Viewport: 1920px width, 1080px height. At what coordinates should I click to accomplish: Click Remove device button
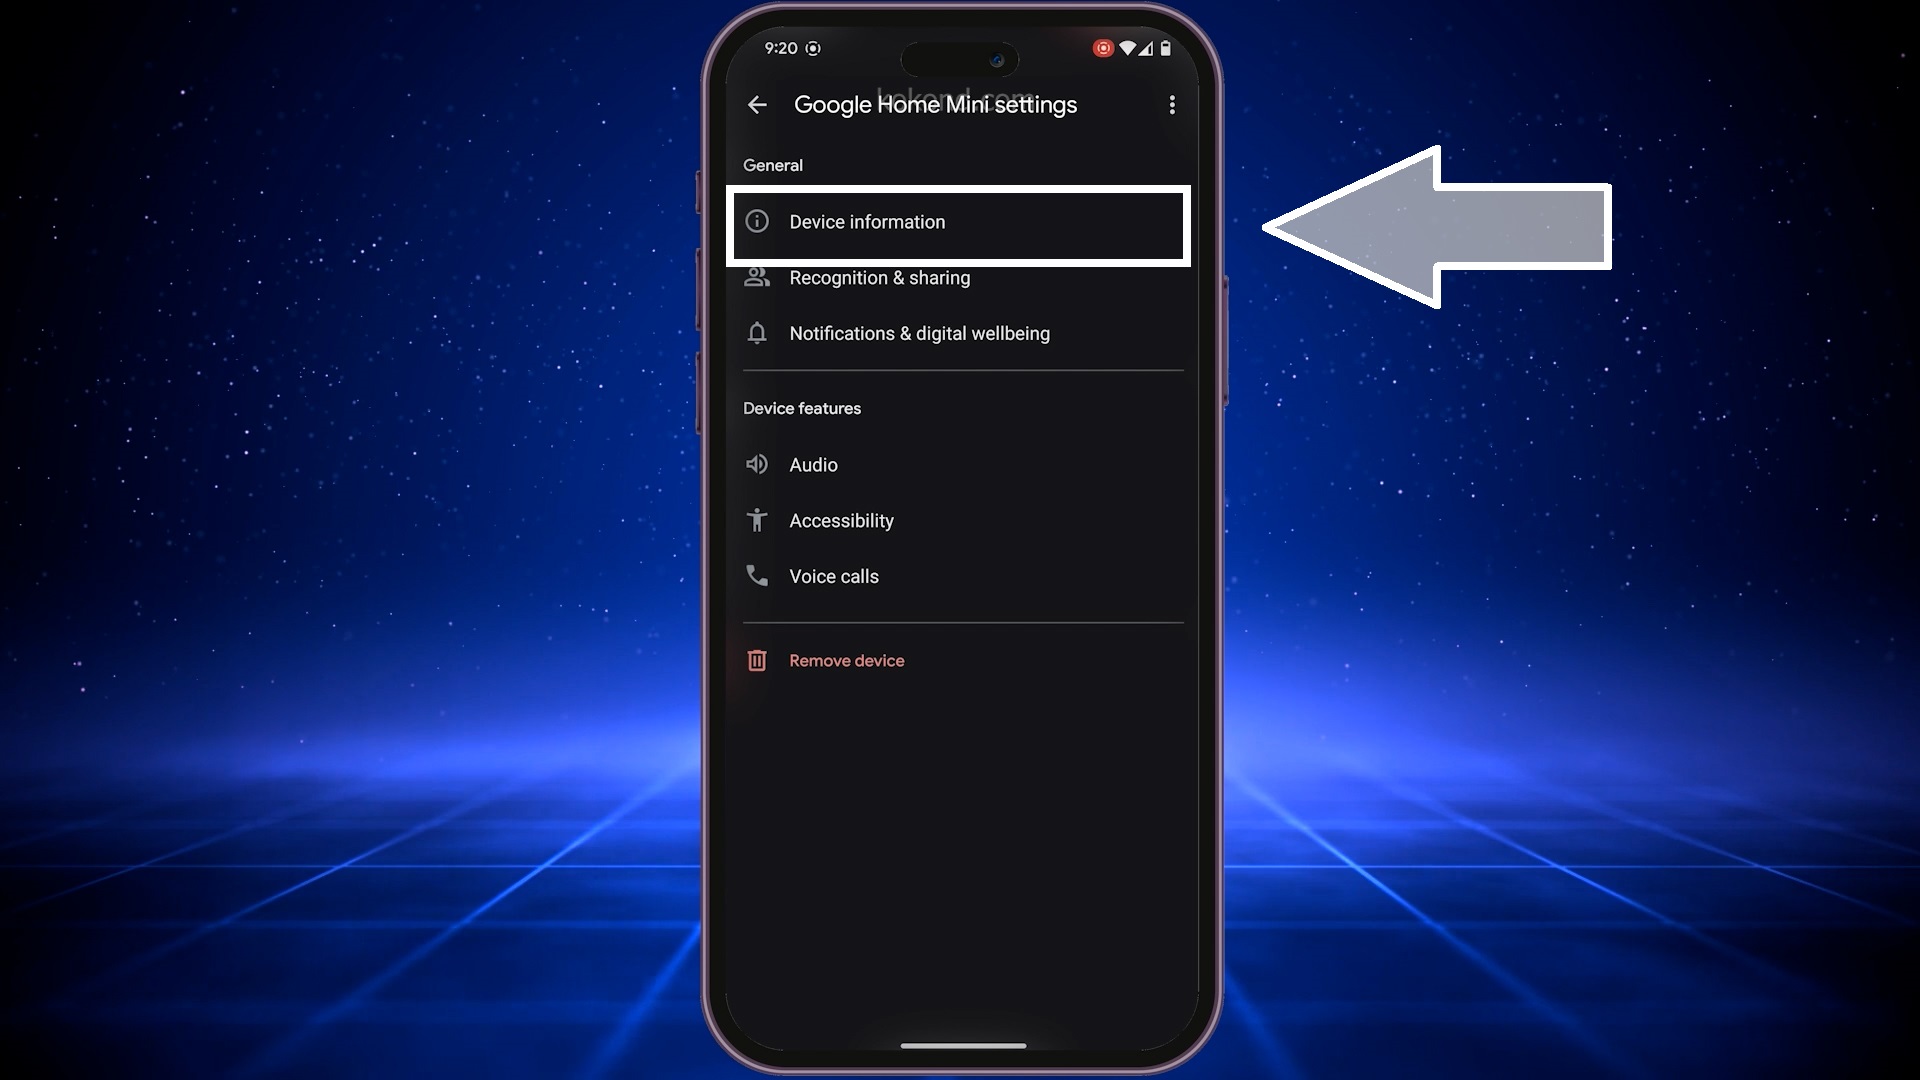(x=847, y=659)
